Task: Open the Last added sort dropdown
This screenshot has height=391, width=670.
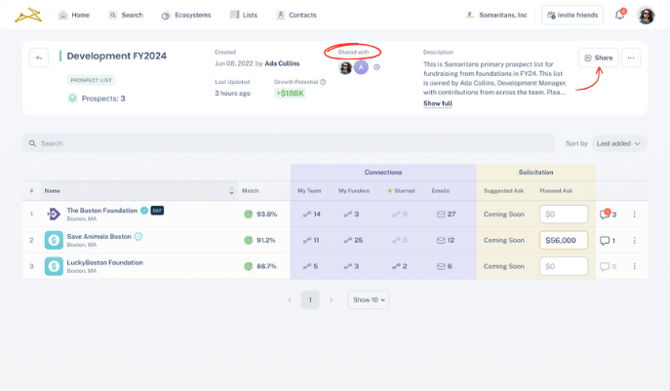Action: coord(619,143)
